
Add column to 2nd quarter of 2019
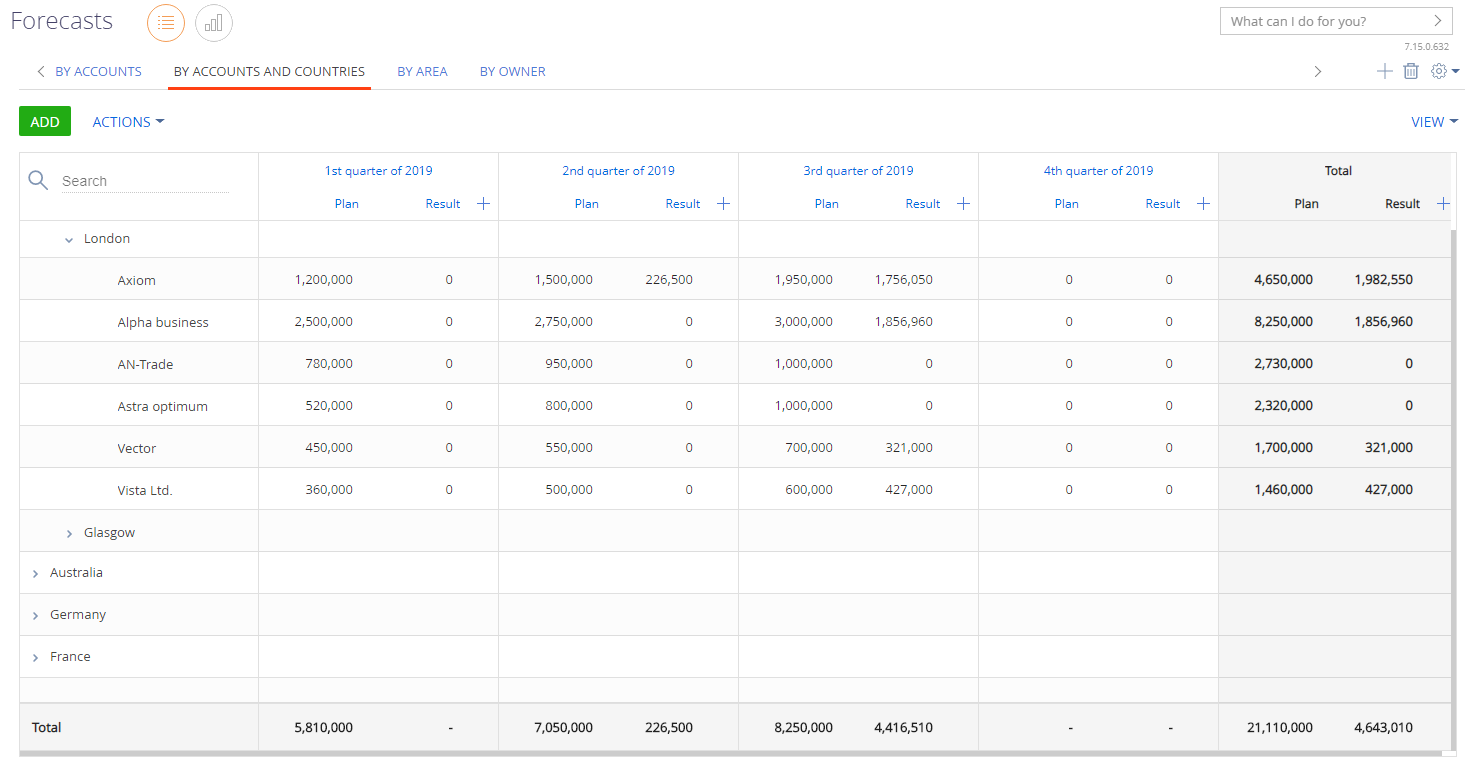[x=723, y=203]
